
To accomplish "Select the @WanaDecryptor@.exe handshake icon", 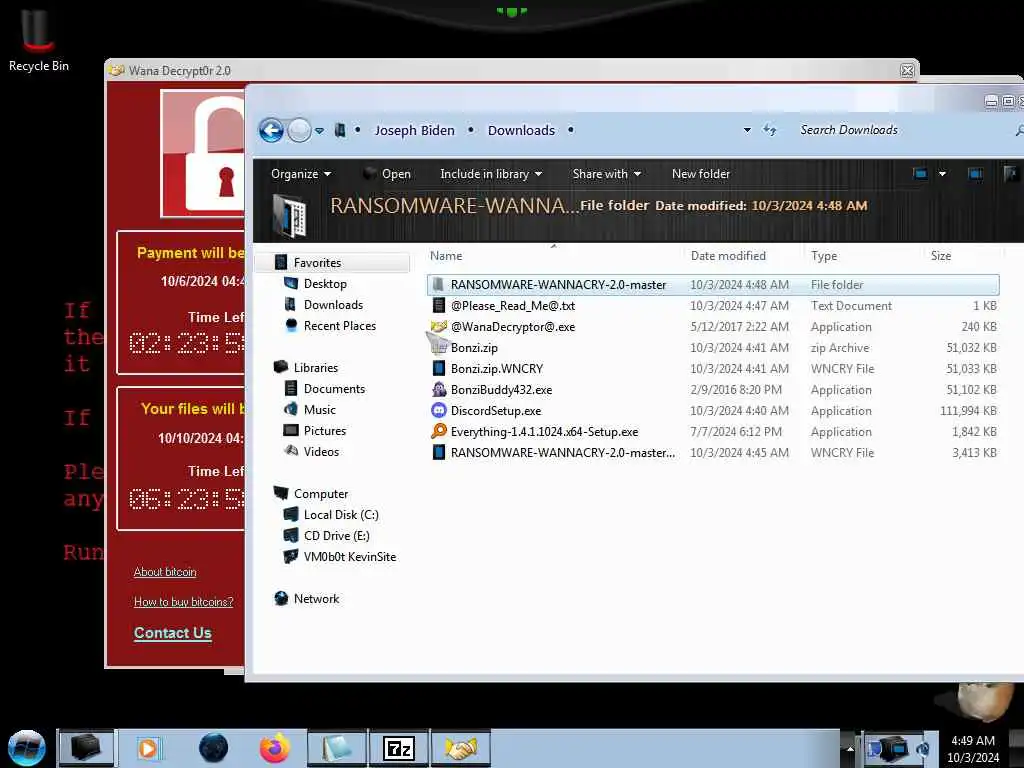I will pos(439,327).
